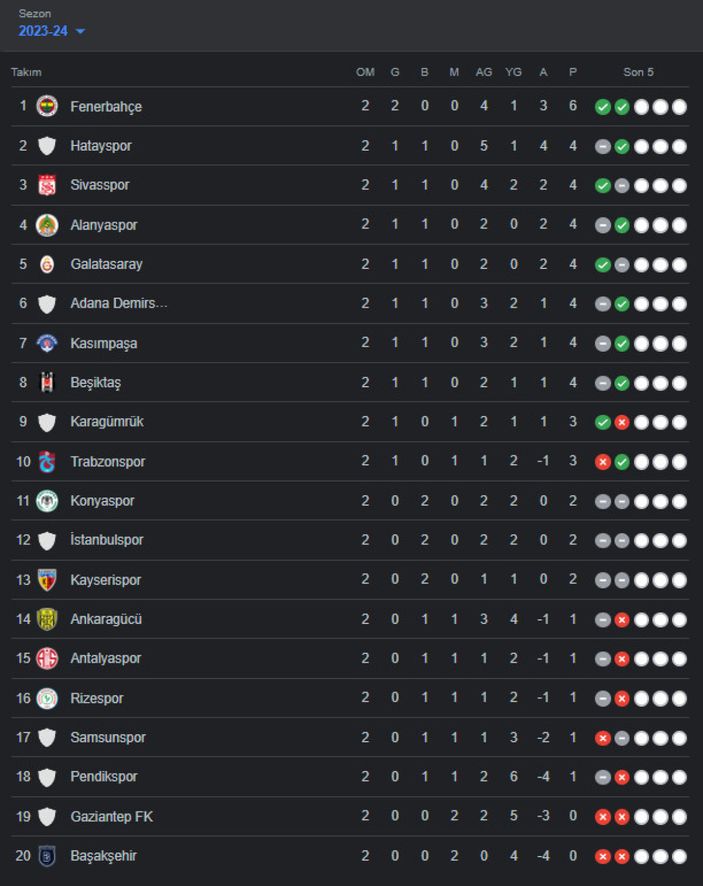The width and height of the screenshot is (703, 886).
Task: Click the Fenerbahçe club crest
Action: pyautogui.click(x=47, y=106)
